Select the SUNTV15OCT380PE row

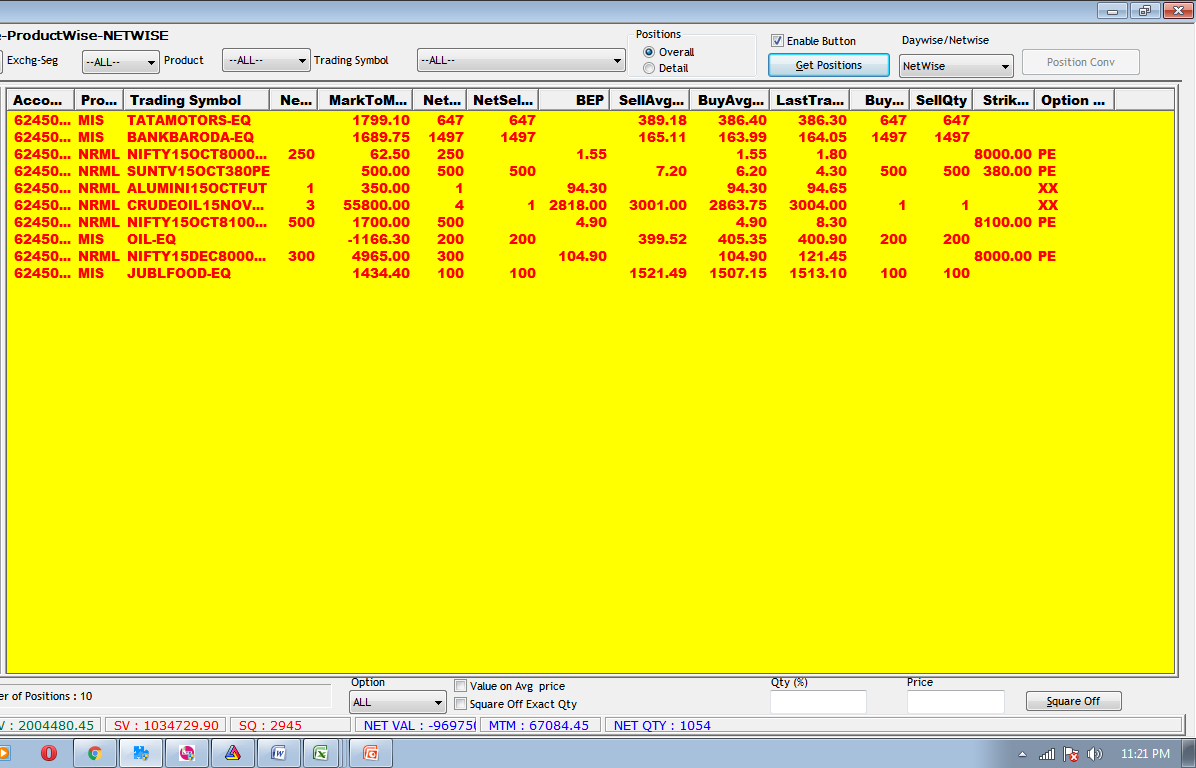click(x=590, y=171)
